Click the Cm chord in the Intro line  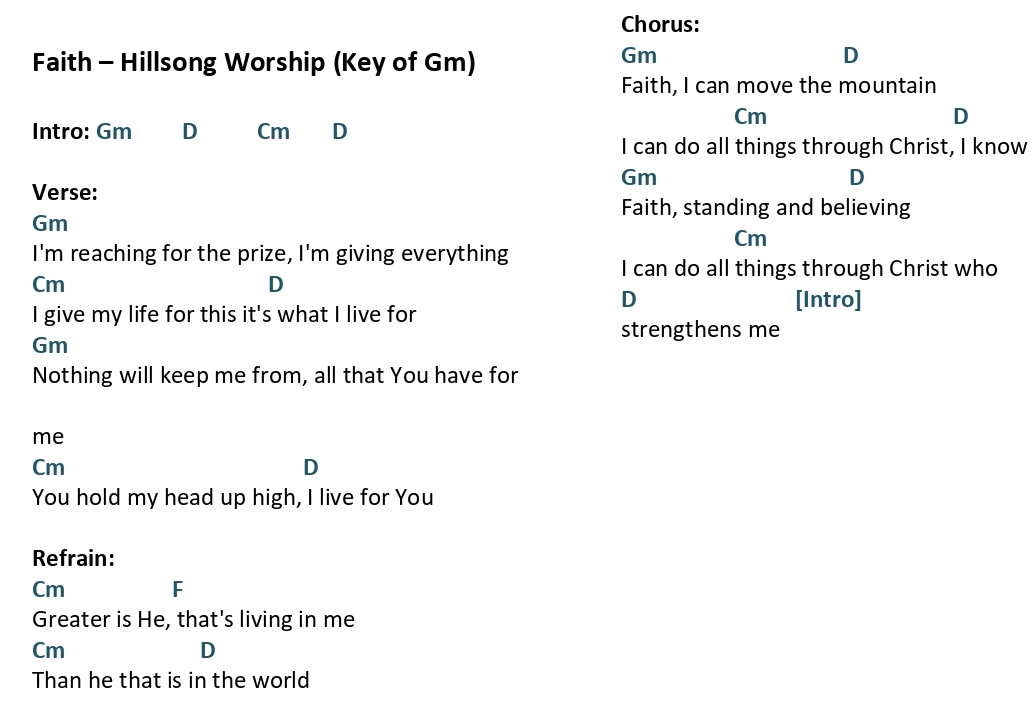[273, 131]
